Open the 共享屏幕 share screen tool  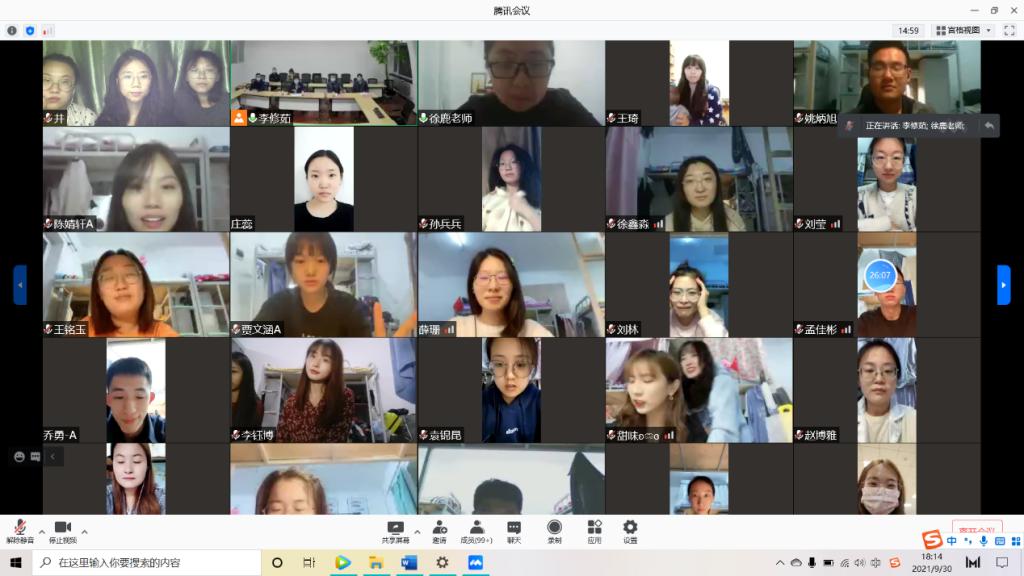coord(395,531)
